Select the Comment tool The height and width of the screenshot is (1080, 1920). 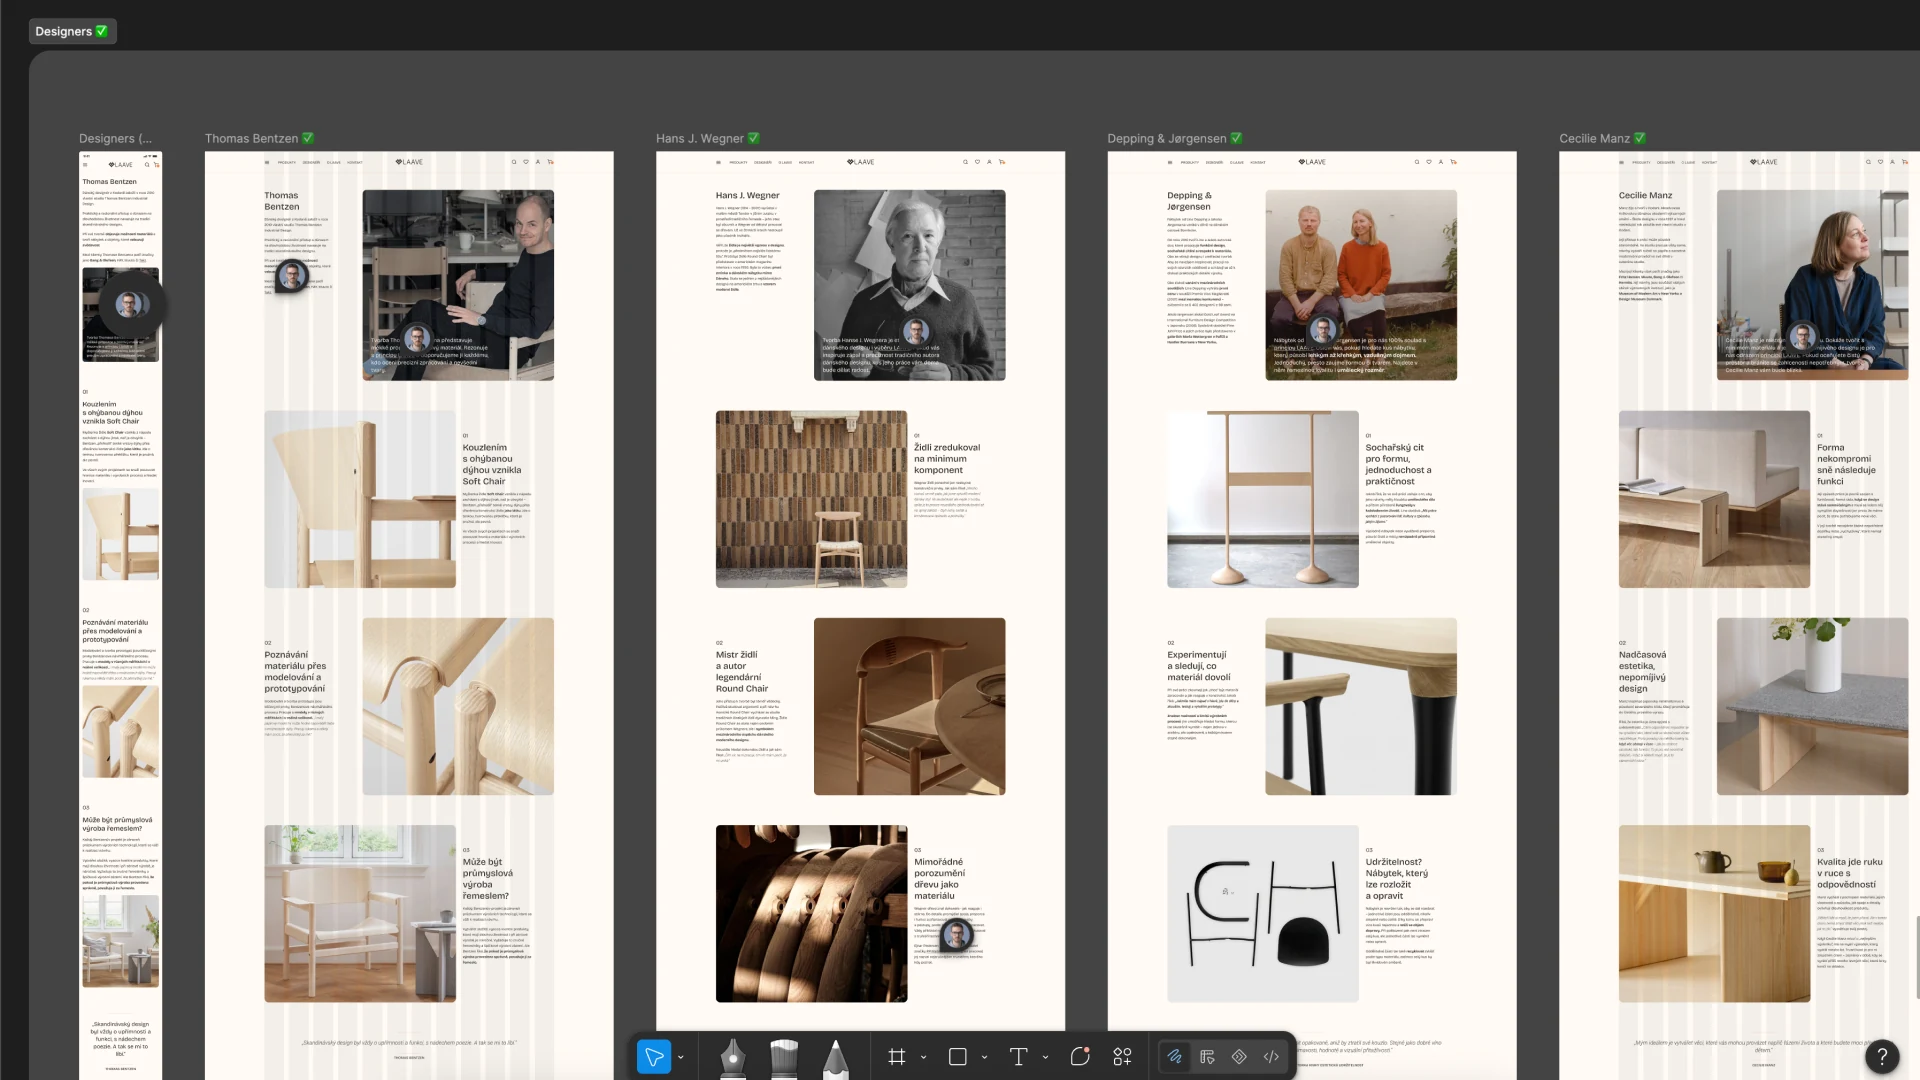(1080, 1057)
